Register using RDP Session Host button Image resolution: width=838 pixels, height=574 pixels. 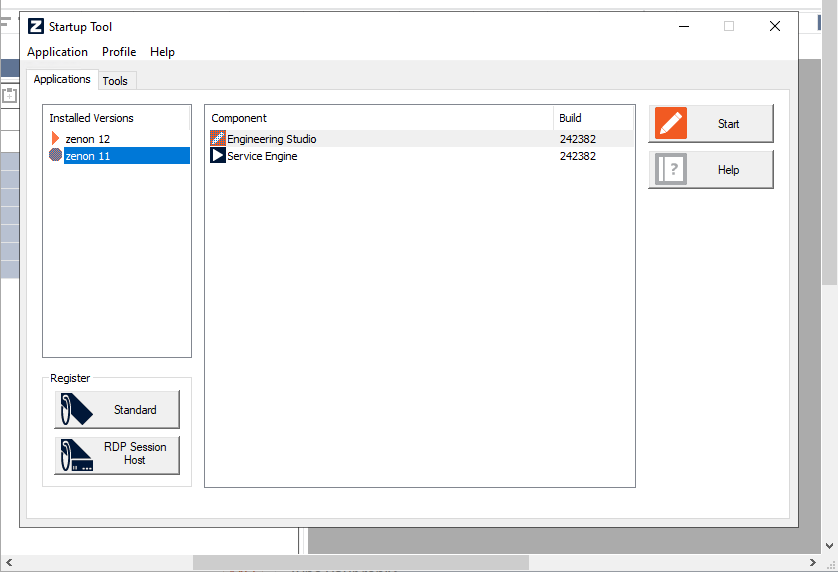click(117, 455)
